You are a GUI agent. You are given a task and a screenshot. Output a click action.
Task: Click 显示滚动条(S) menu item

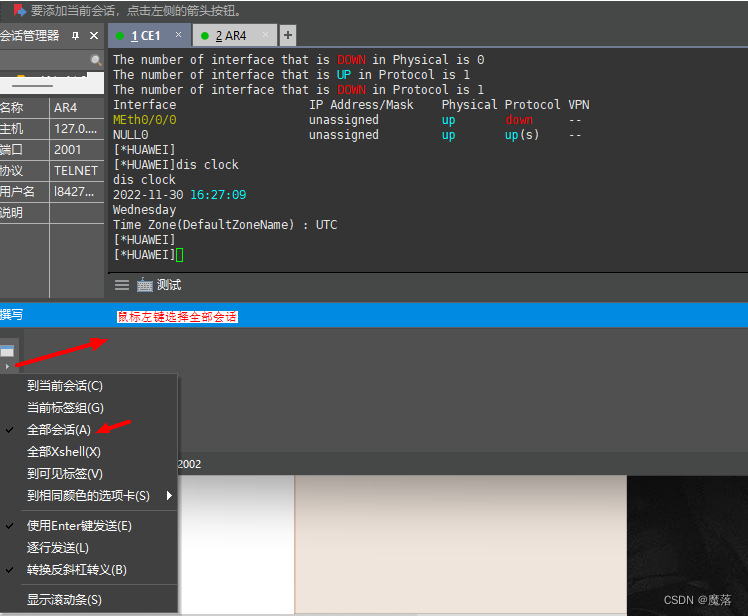pyautogui.click(x=64, y=599)
